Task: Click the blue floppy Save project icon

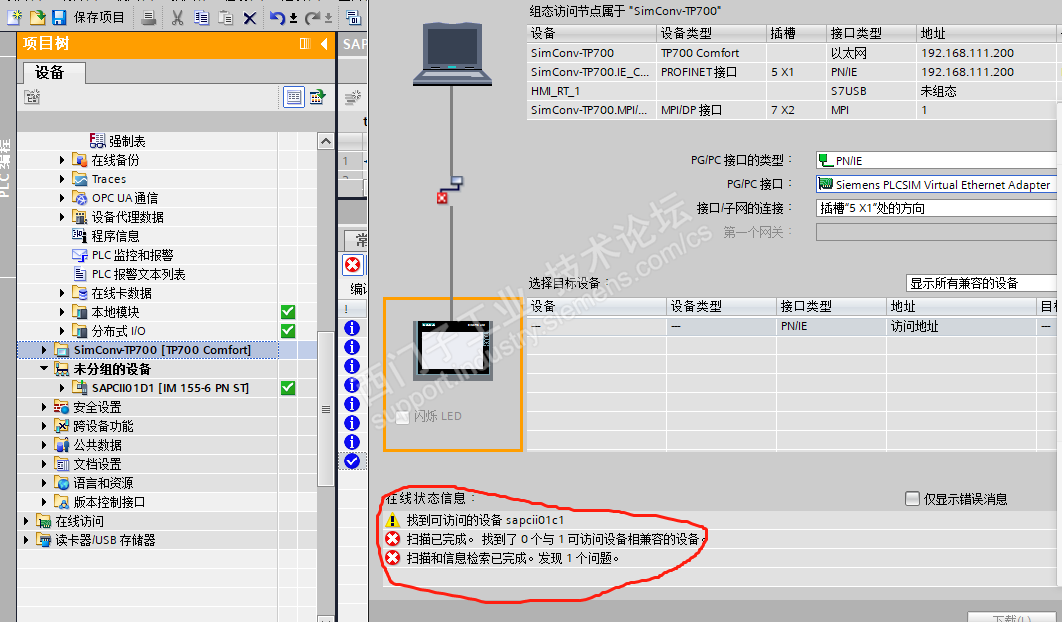Action: click(x=59, y=17)
